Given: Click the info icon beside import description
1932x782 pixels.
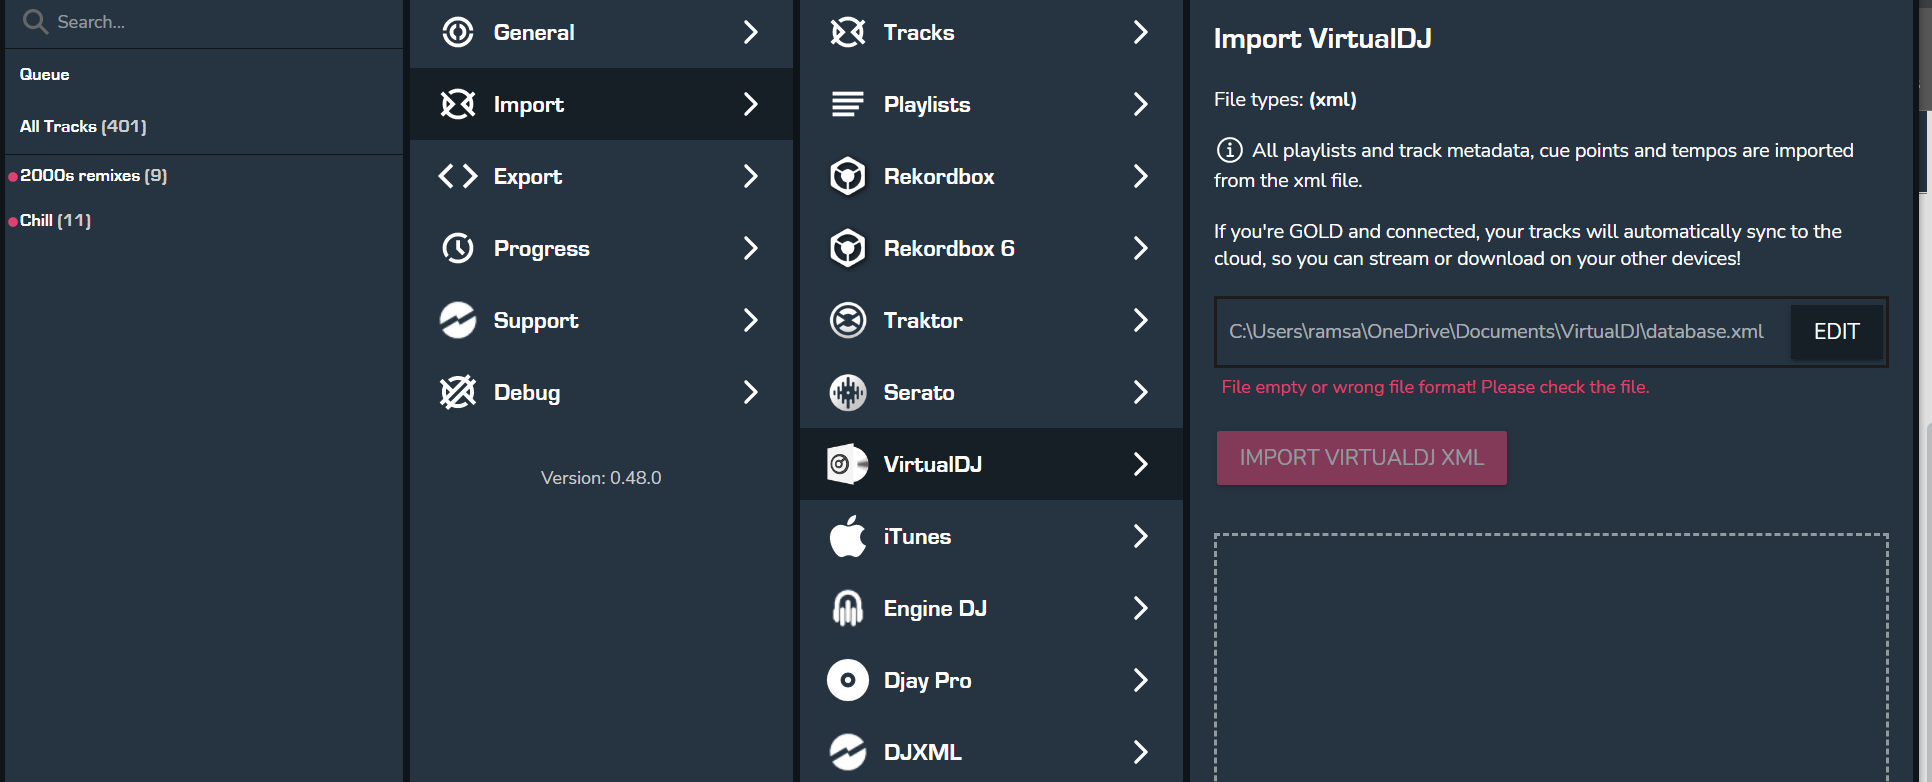Looking at the screenshot, I should 1229,150.
